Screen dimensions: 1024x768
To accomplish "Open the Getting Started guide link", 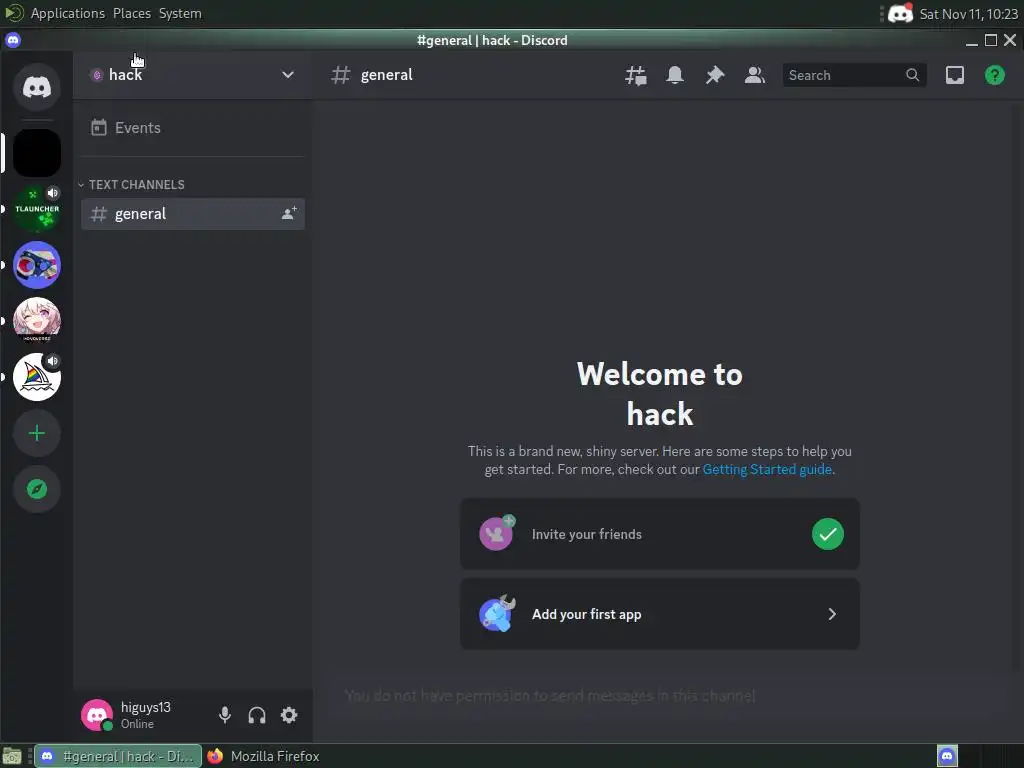I will [x=767, y=470].
